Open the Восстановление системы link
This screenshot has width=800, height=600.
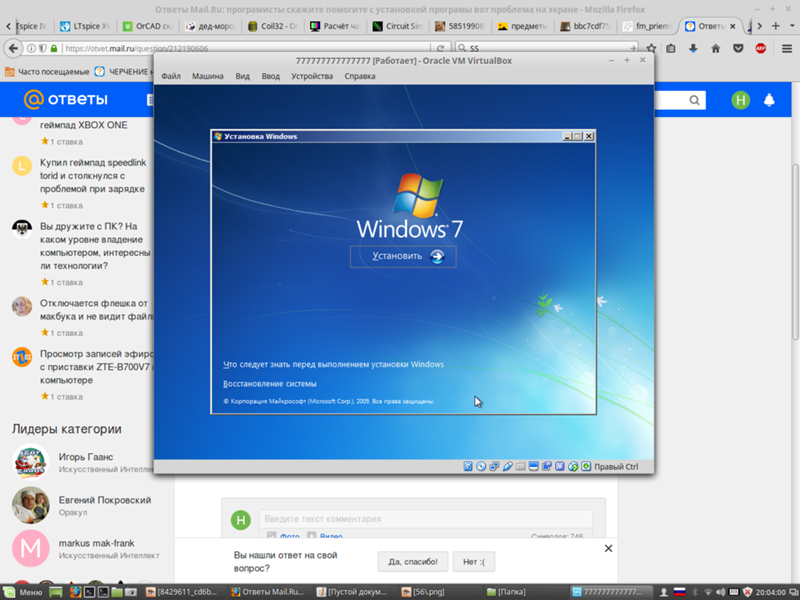click(x=269, y=384)
